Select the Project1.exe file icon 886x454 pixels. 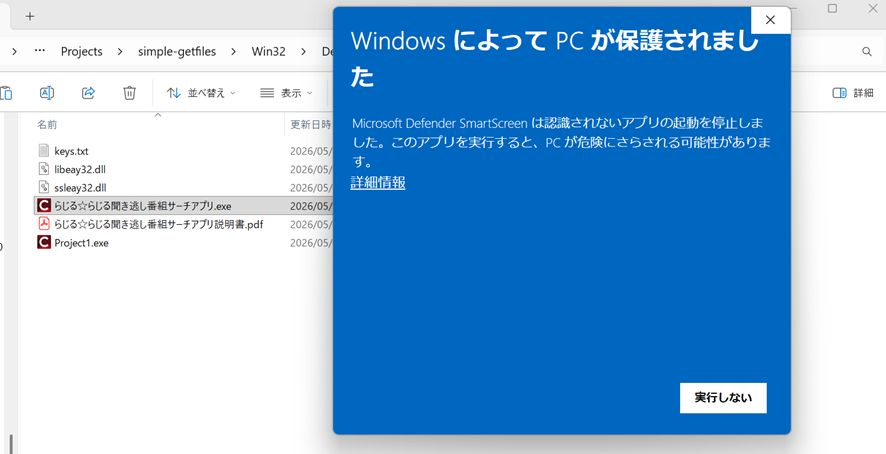pyautogui.click(x=44, y=243)
